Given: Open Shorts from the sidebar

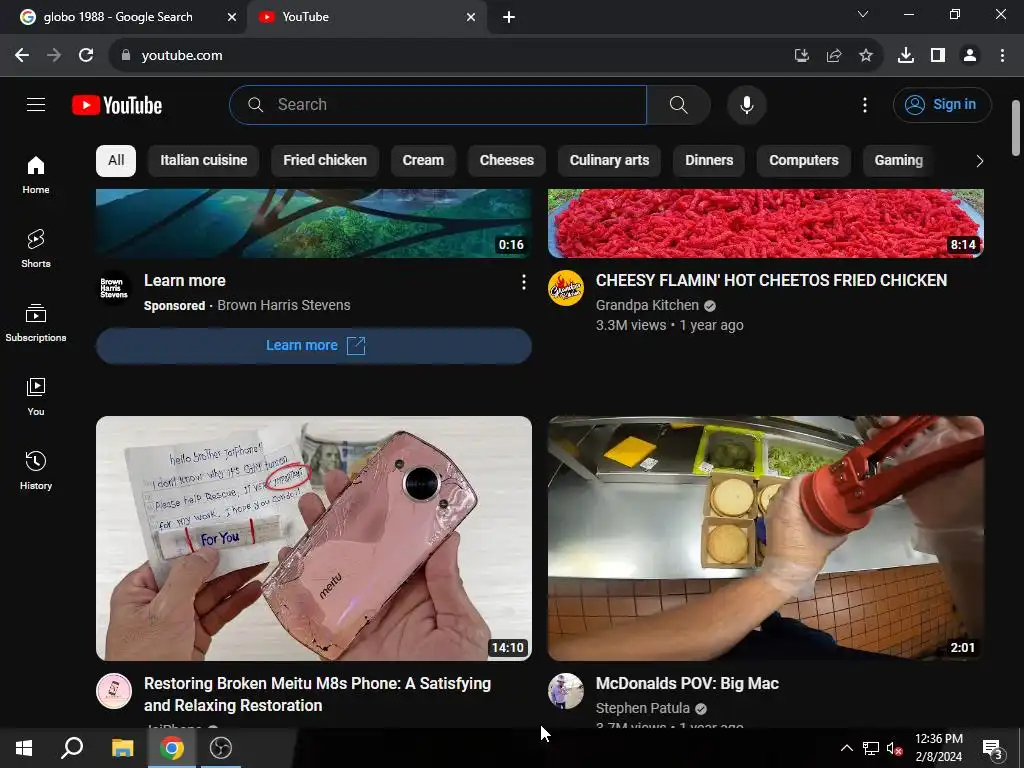Looking at the screenshot, I should click(x=36, y=249).
